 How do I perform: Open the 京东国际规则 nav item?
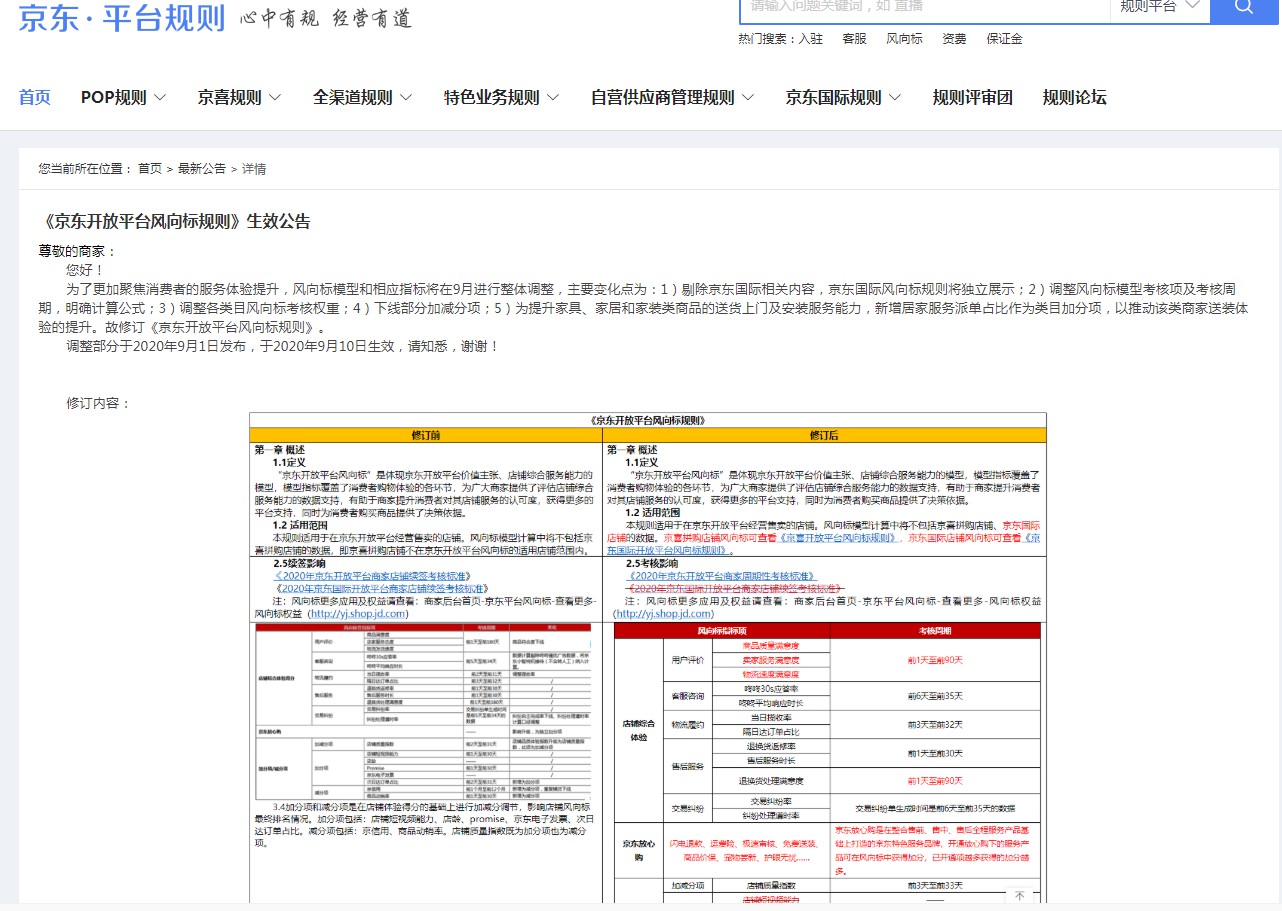click(x=834, y=97)
